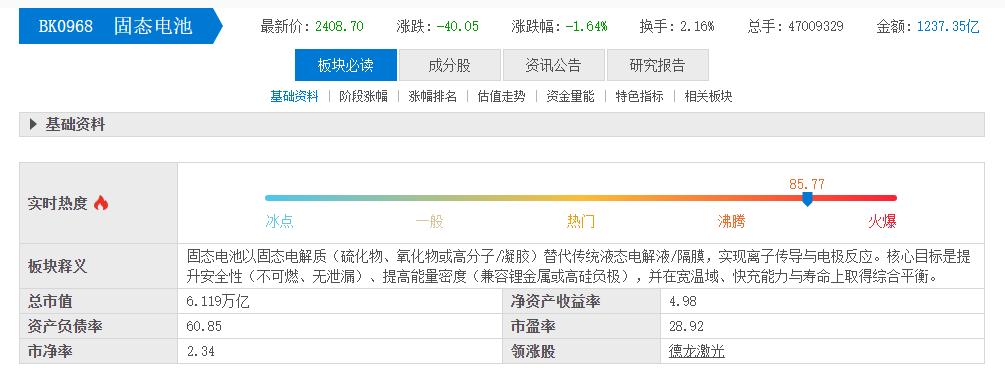
Task: Jump to 阶段涨幅 sub-section
Action: pyautogui.click(x=363, y=96)
